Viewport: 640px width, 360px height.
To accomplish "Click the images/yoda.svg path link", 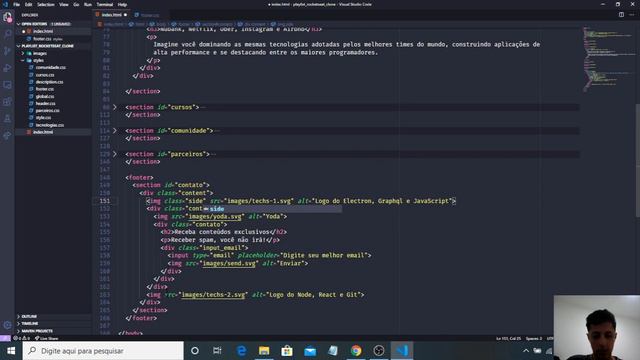I will [x=214, y=217].
